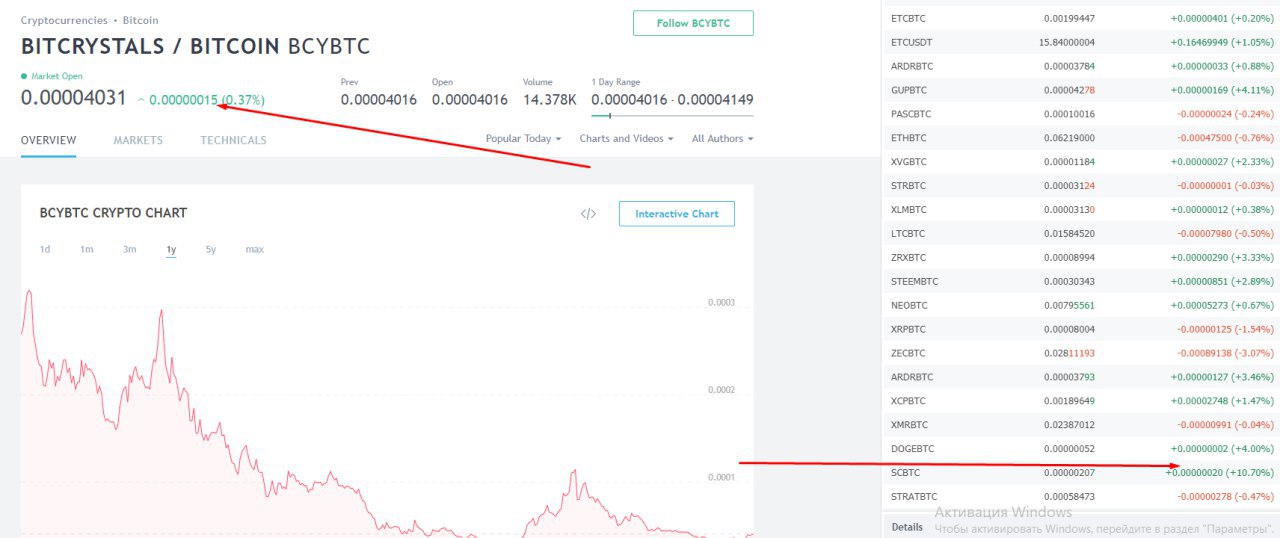Open the embed code icon next to Interactive Chart
This screenshot has height=538, width=1280.
click(x=588, y=213)
